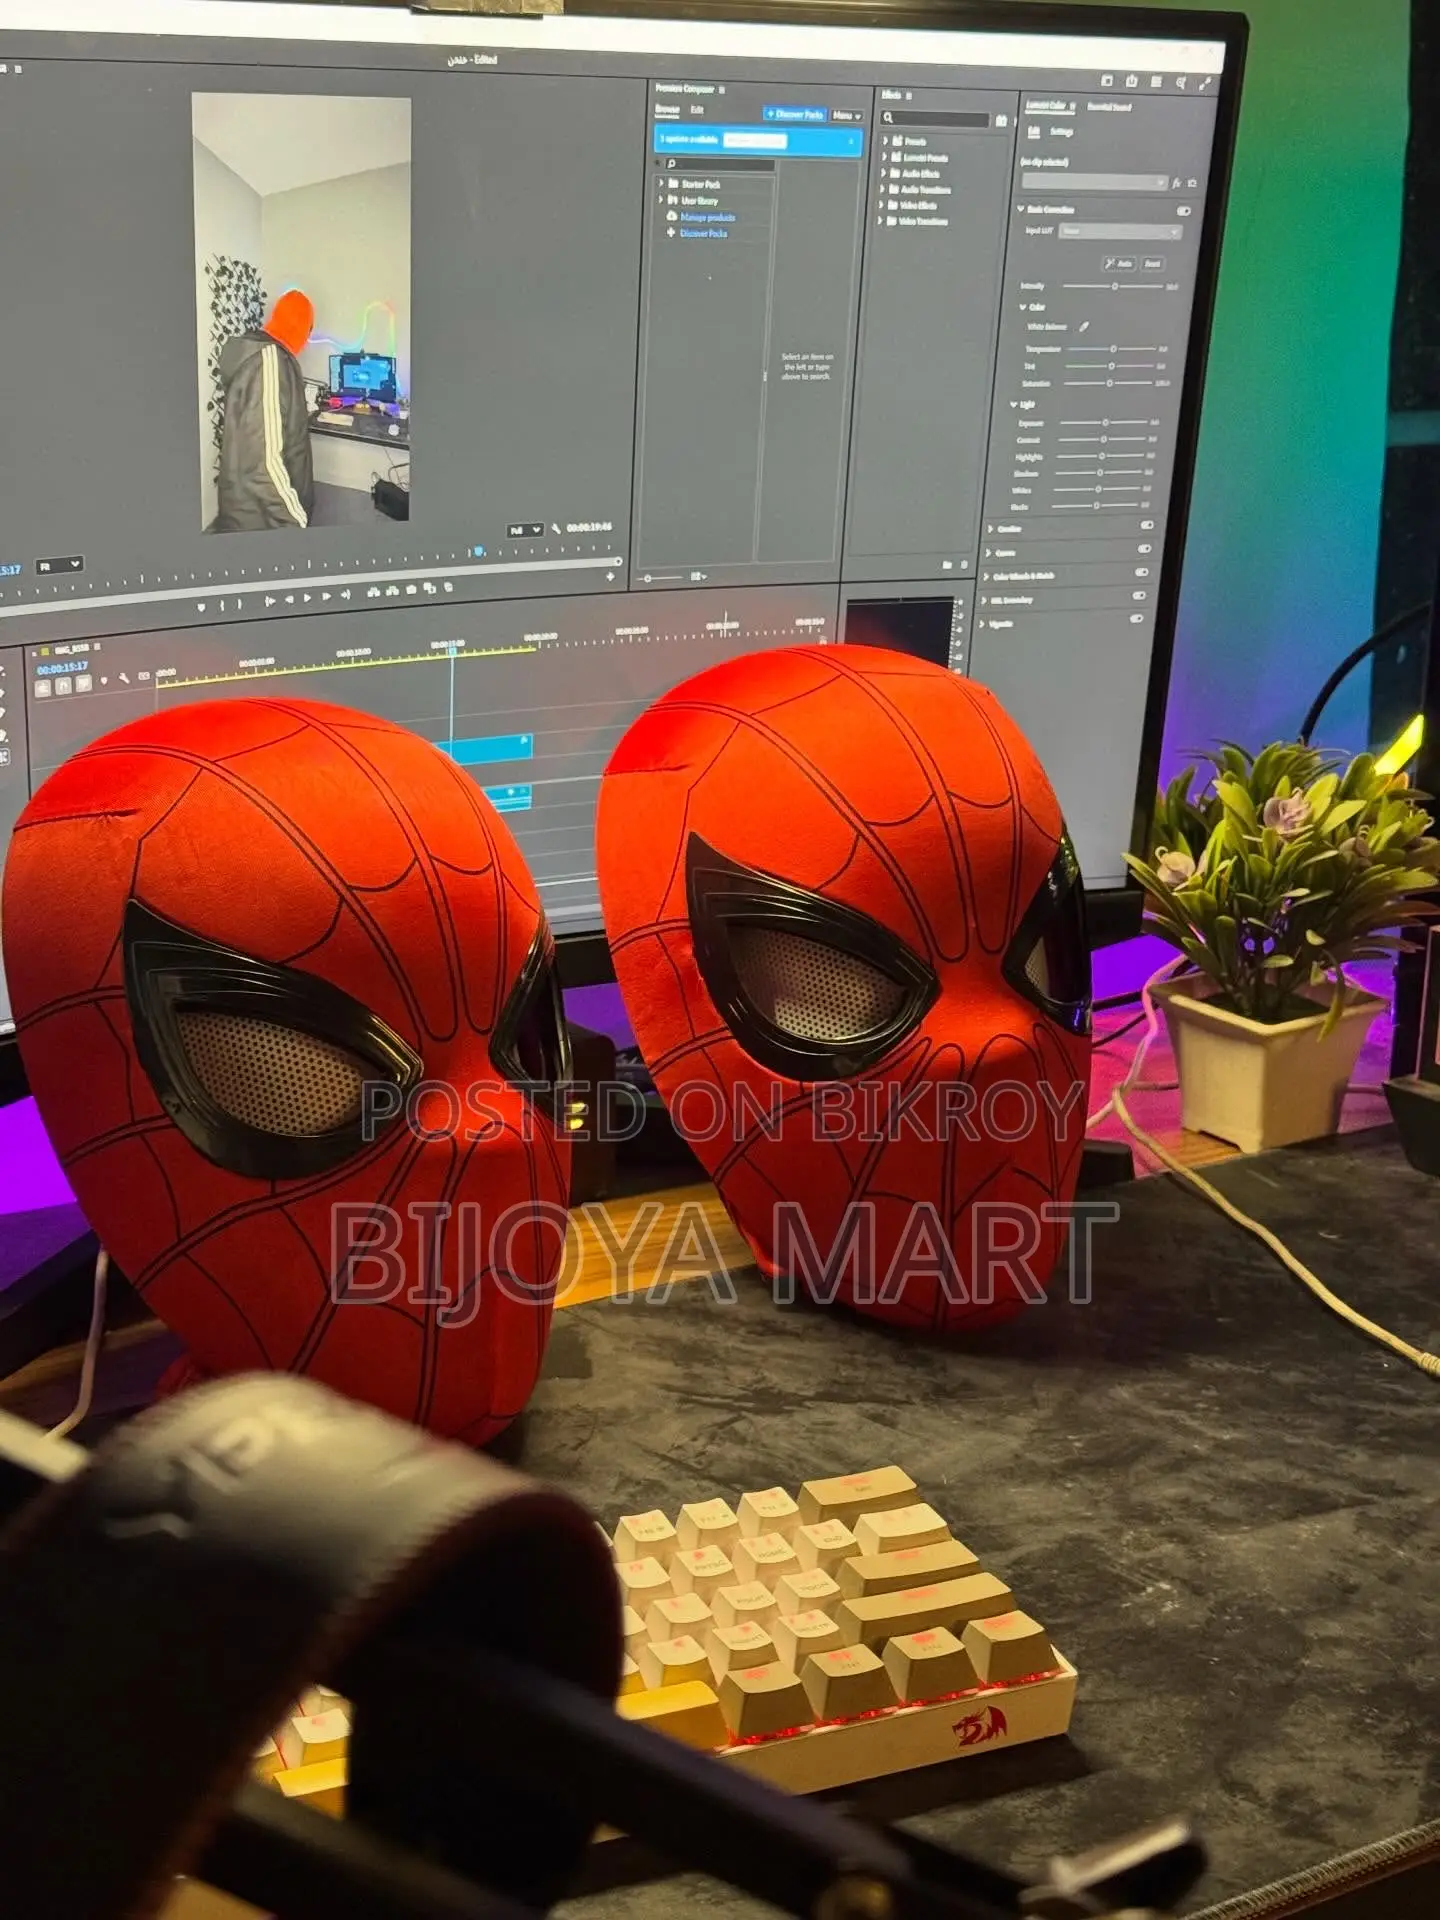The height and width of the screenshot is (1920, 1440).
Task: Click the Accelerated Effects filter icon beside search
Action: click(x=1002, y=121)
